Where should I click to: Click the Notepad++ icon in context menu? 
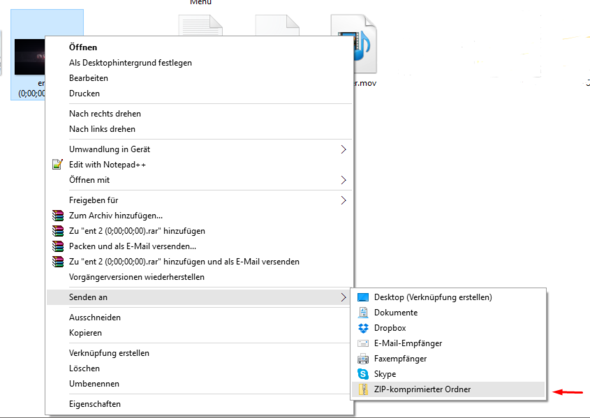click(x=57, y=164)
